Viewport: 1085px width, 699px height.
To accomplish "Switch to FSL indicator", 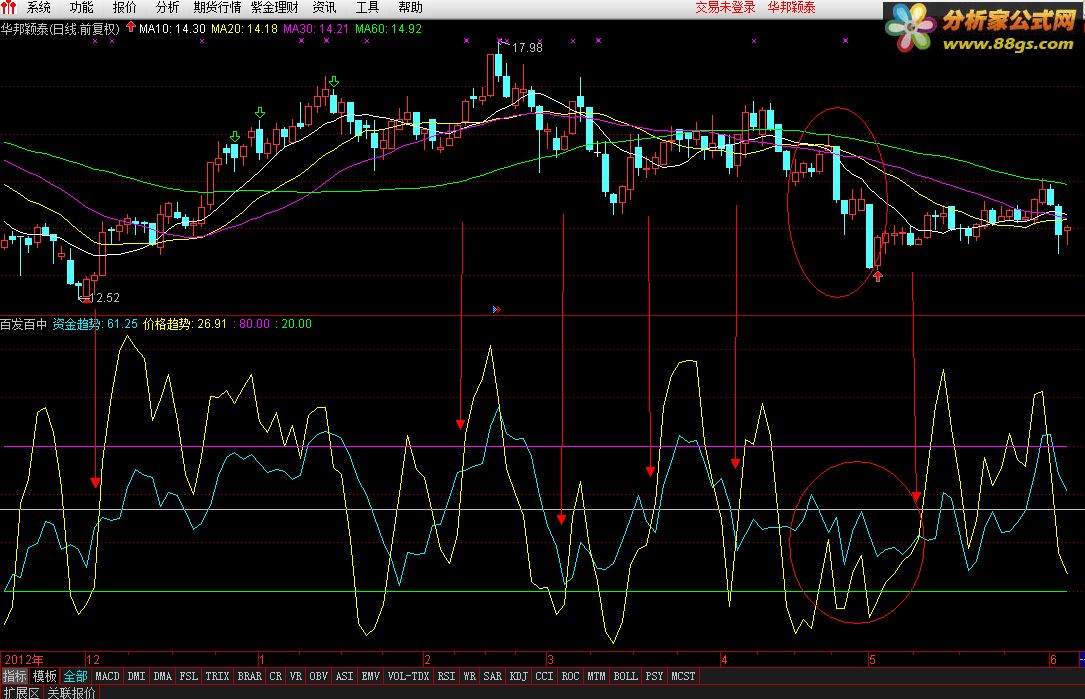I will pos(188,676).
